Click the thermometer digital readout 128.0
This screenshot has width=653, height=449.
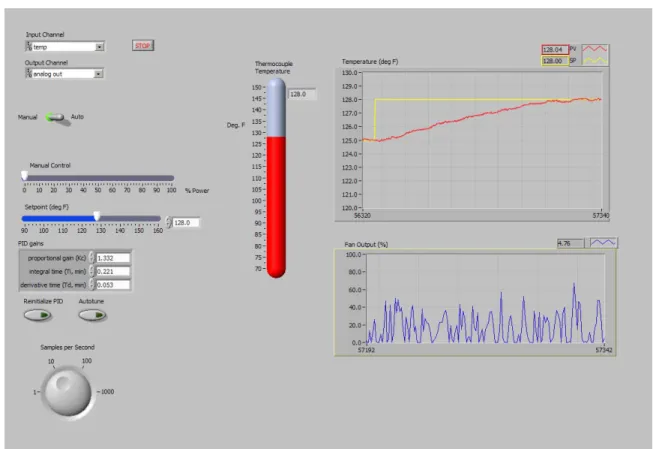click(302, 95)
